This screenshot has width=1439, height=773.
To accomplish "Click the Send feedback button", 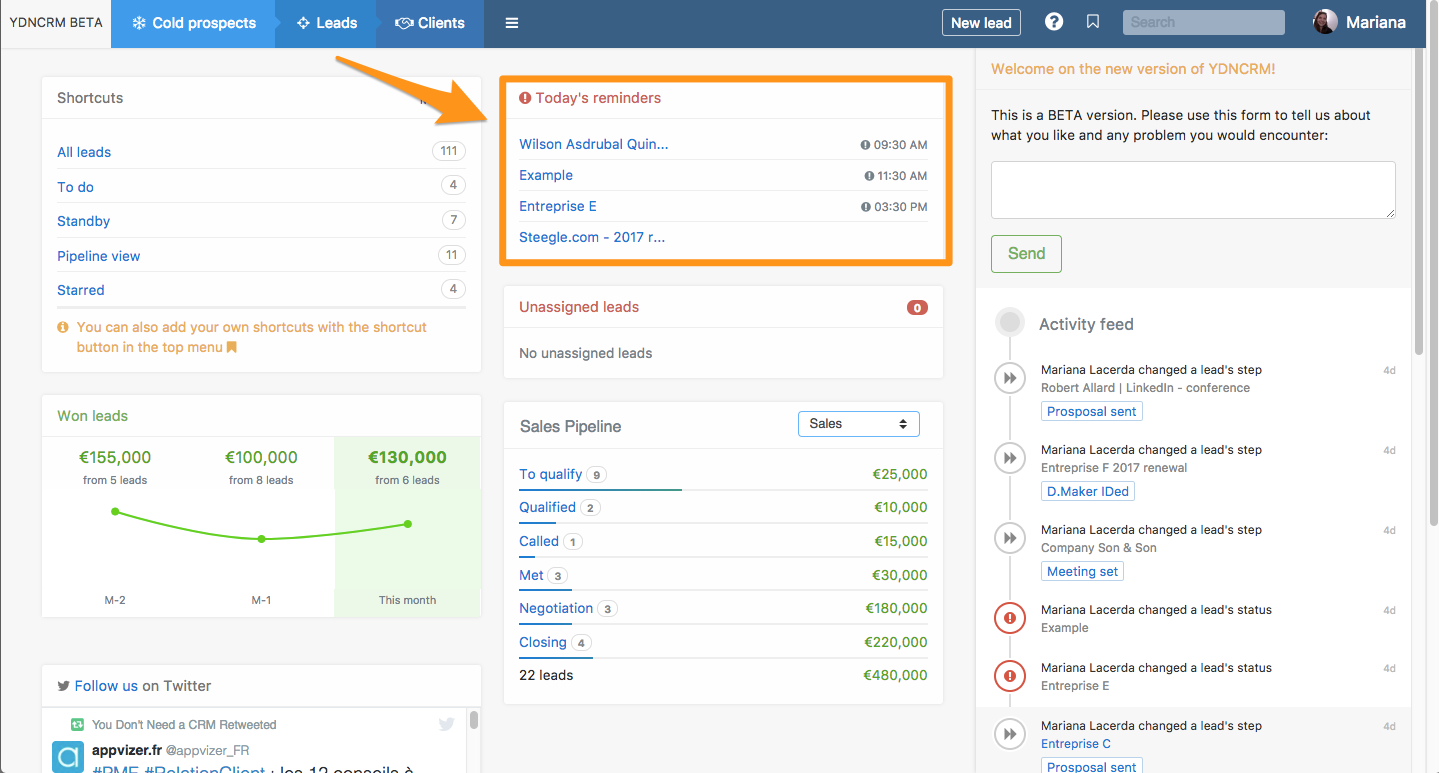I will coord(1026,254).
